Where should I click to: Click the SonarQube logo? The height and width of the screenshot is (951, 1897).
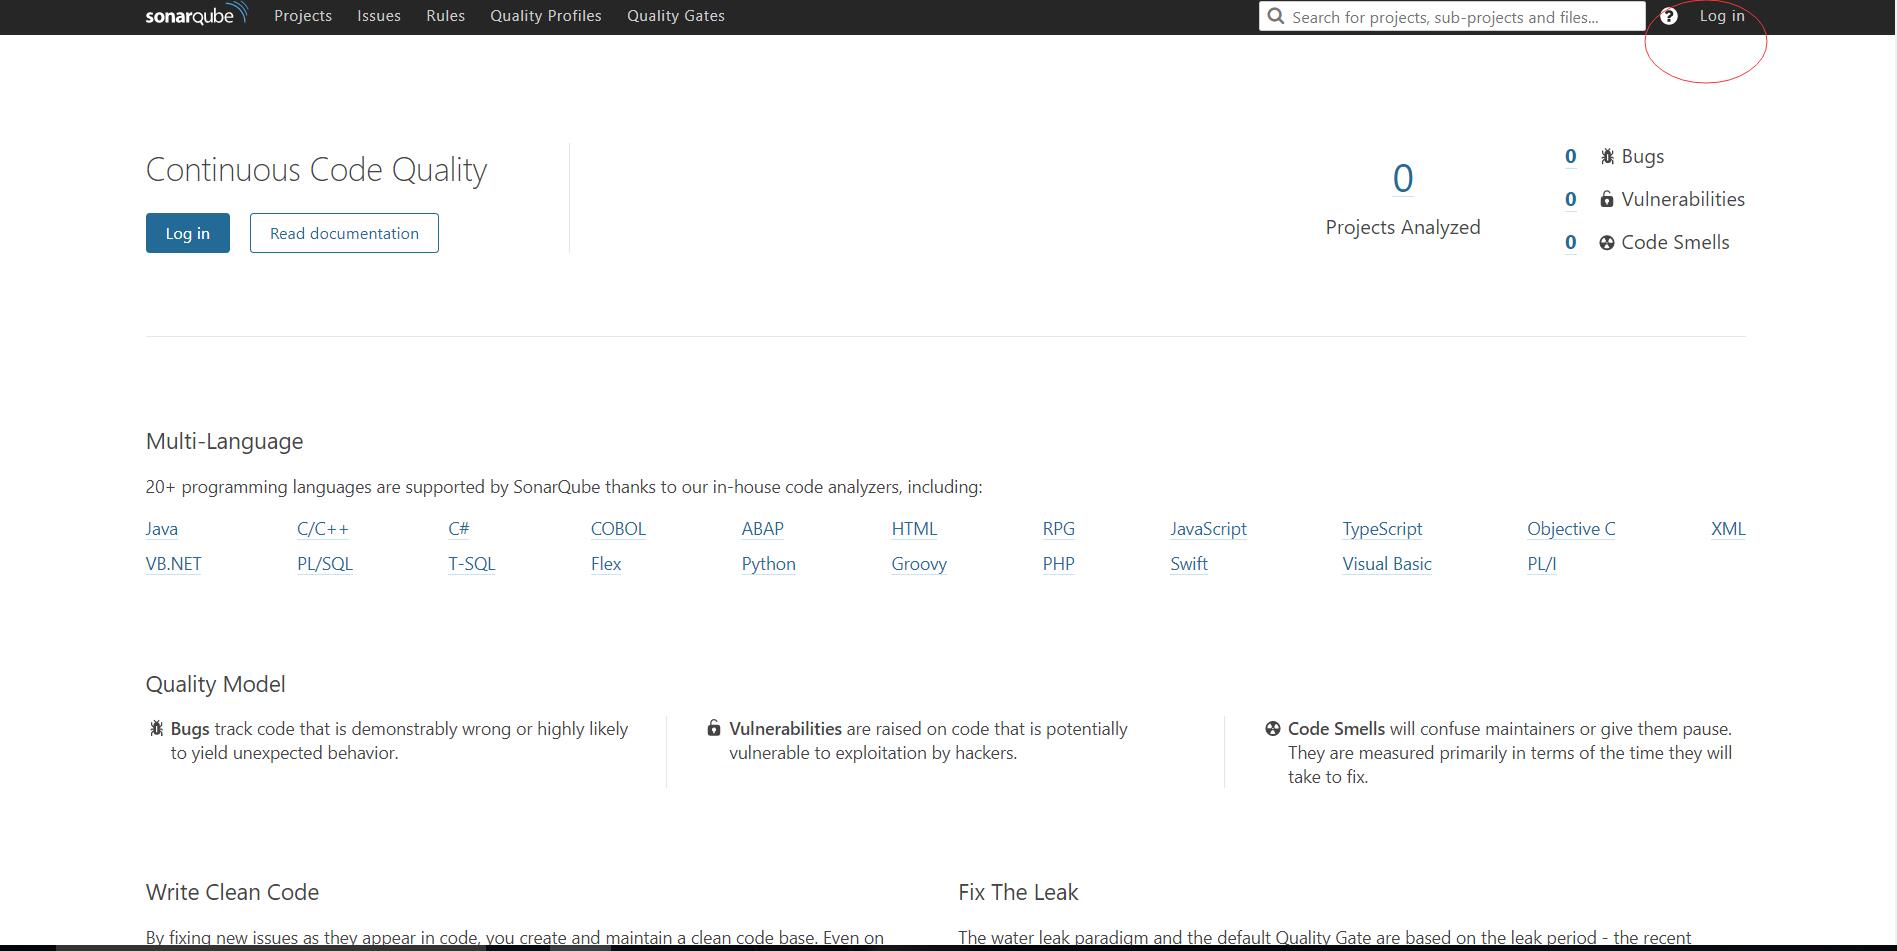pyautogui.click(x=196, y=15)
